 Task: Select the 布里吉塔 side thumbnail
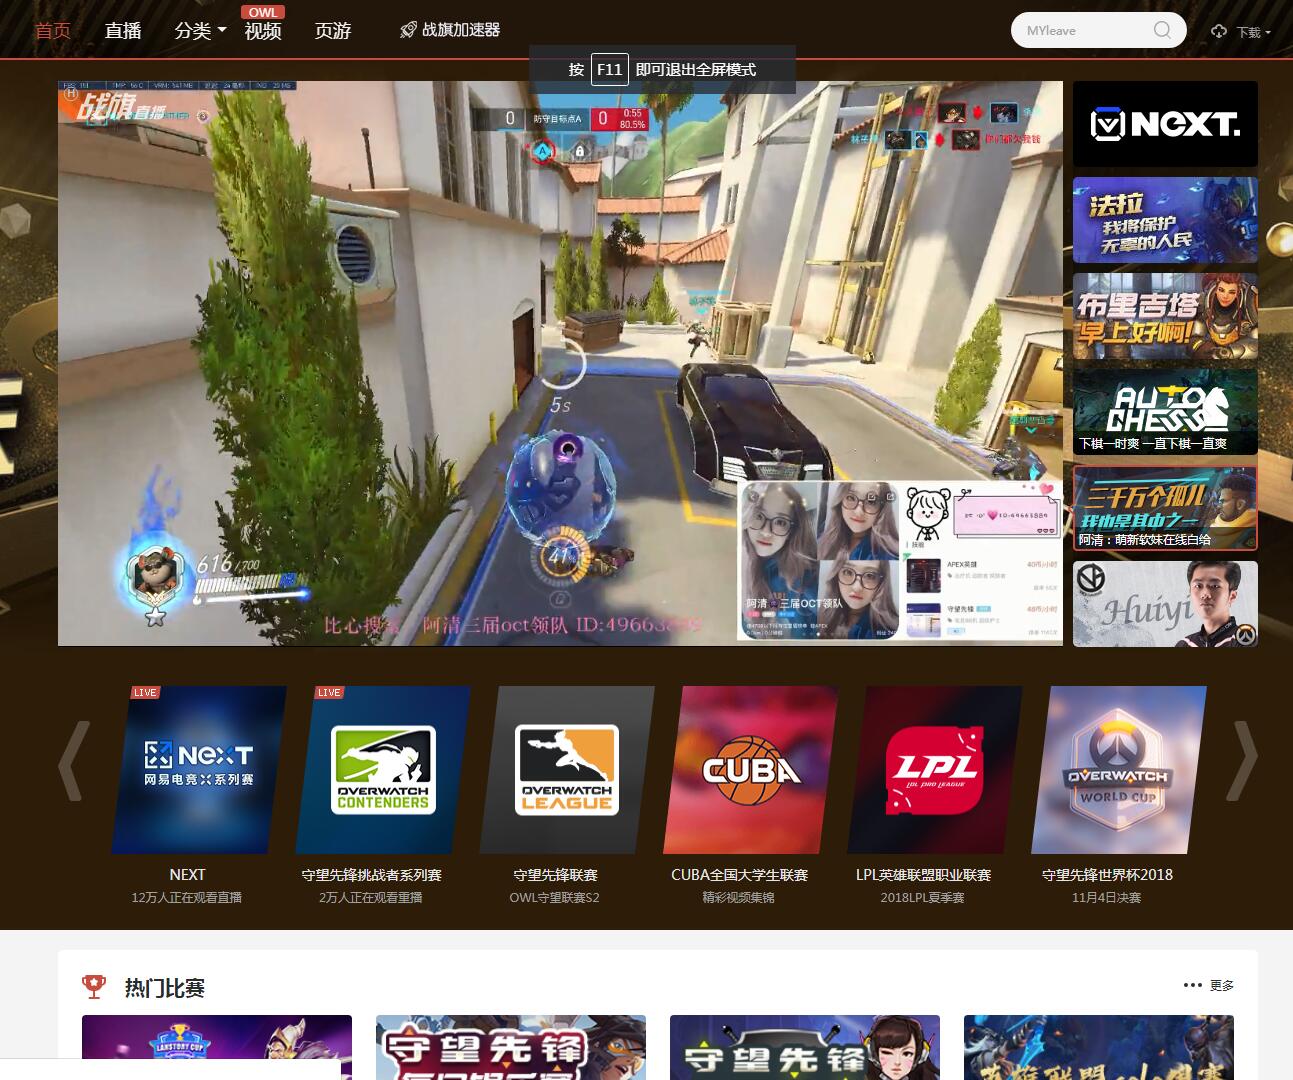1165,316
